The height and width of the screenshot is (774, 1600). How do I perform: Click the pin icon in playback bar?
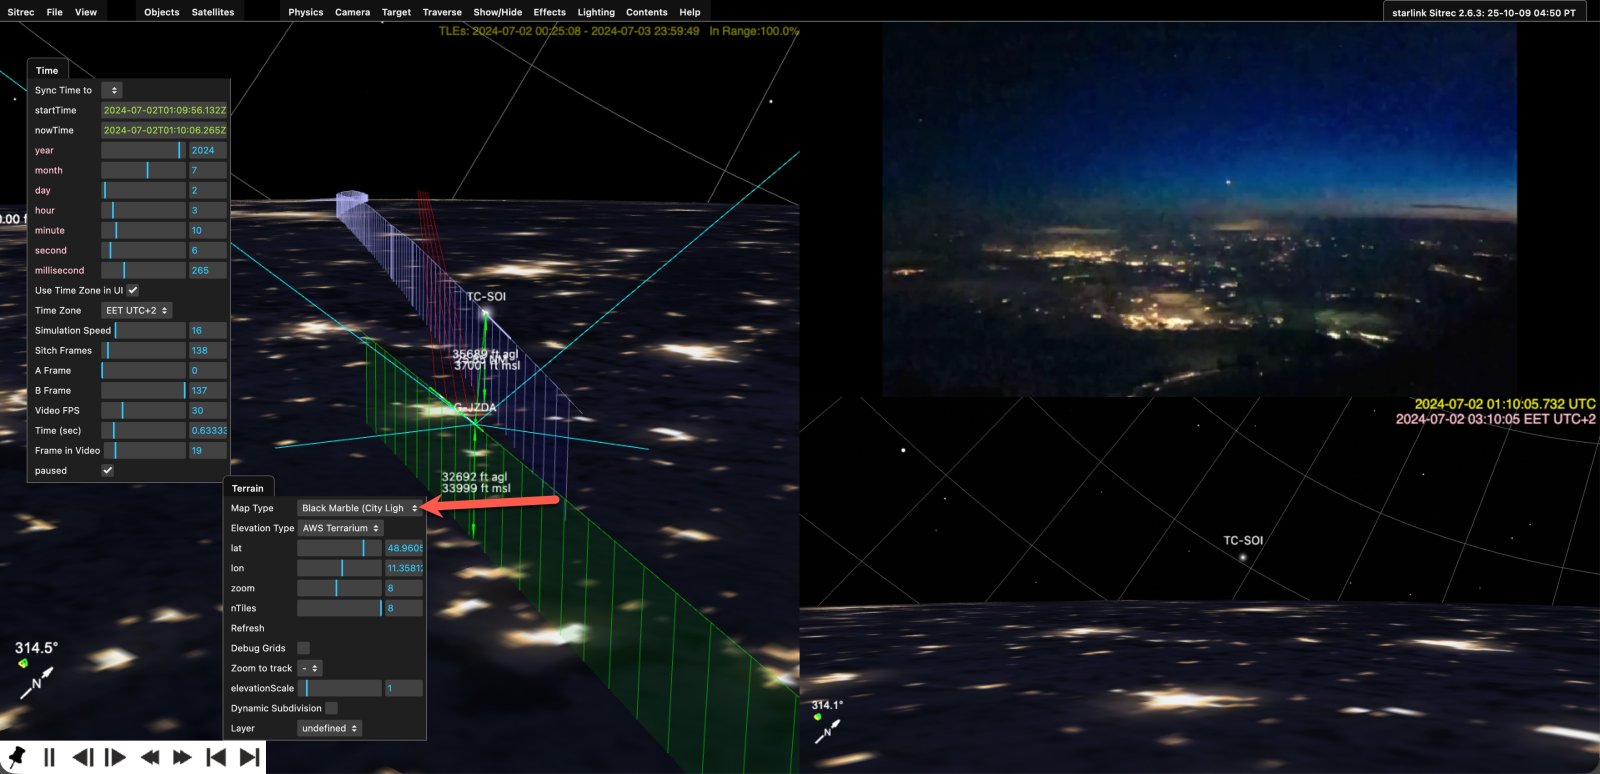(16, 756)
